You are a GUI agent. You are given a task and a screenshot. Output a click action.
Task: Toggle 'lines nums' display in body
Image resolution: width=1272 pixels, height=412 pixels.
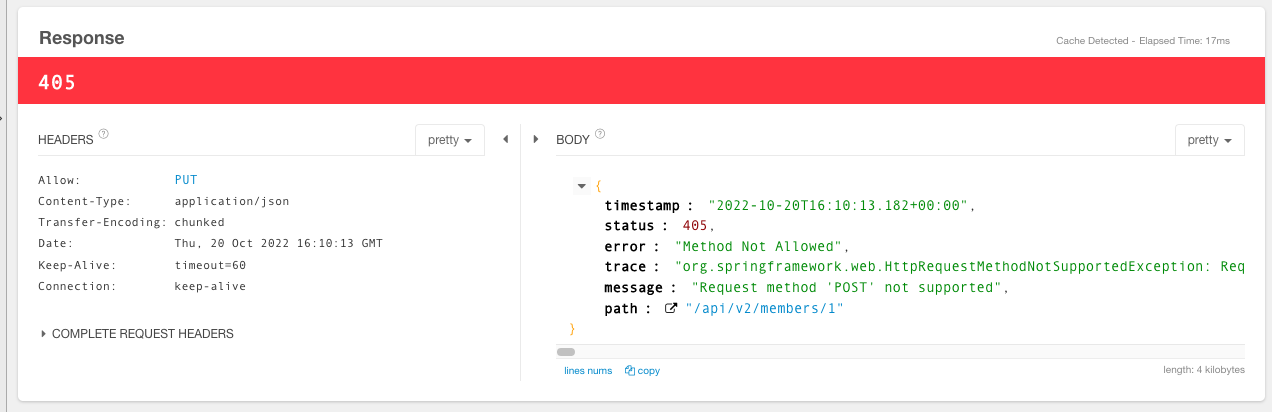click(x=588, y=370)
